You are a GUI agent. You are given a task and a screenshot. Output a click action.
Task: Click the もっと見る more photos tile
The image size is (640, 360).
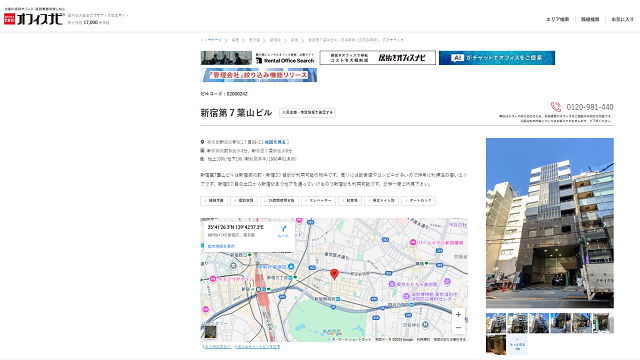pyautogui.click(x=517, y=345)
